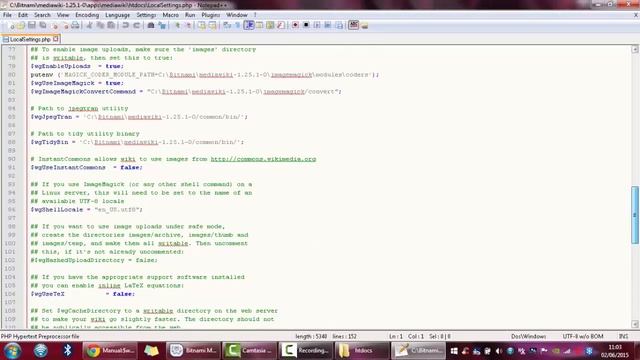Cut selection using the scissors icon
Image resolution: width=640 pixels, height=360 pixels.
tap(89, 25)
